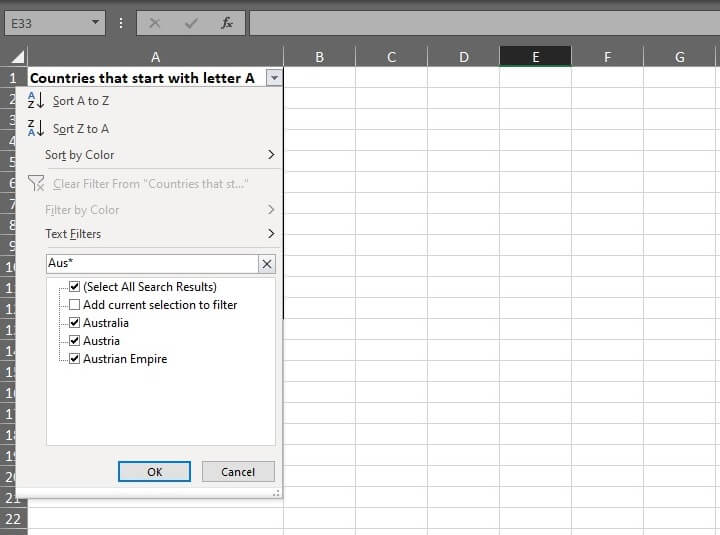
Task: Click the Sort Z to A icon
Action: (36, 128)
